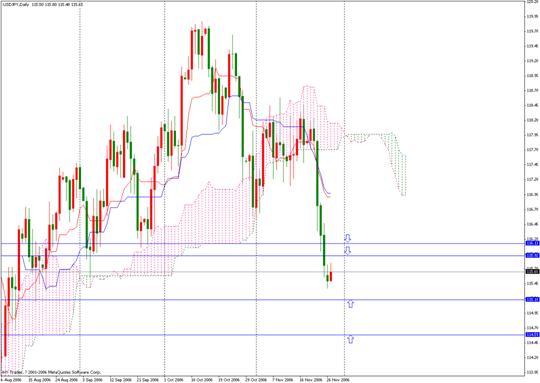The height and width of the screenshot is (383, 540).
Task: Click the up-arrow marker below third blue line
Action: point(350,304)
